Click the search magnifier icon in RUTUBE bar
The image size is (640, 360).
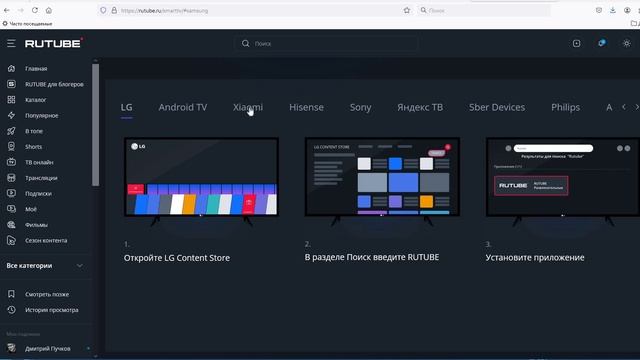tap(245, 43)
